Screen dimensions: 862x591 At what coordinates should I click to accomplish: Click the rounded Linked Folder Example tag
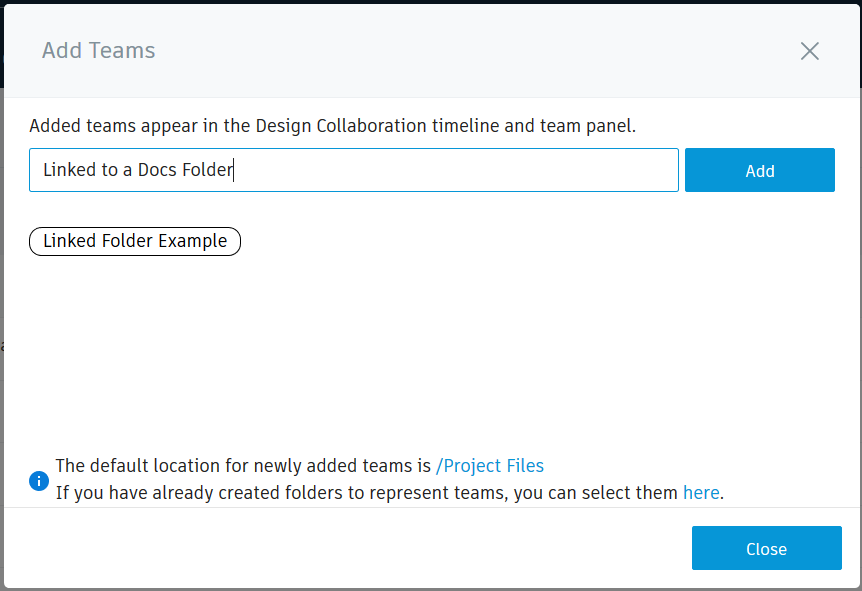135,241
